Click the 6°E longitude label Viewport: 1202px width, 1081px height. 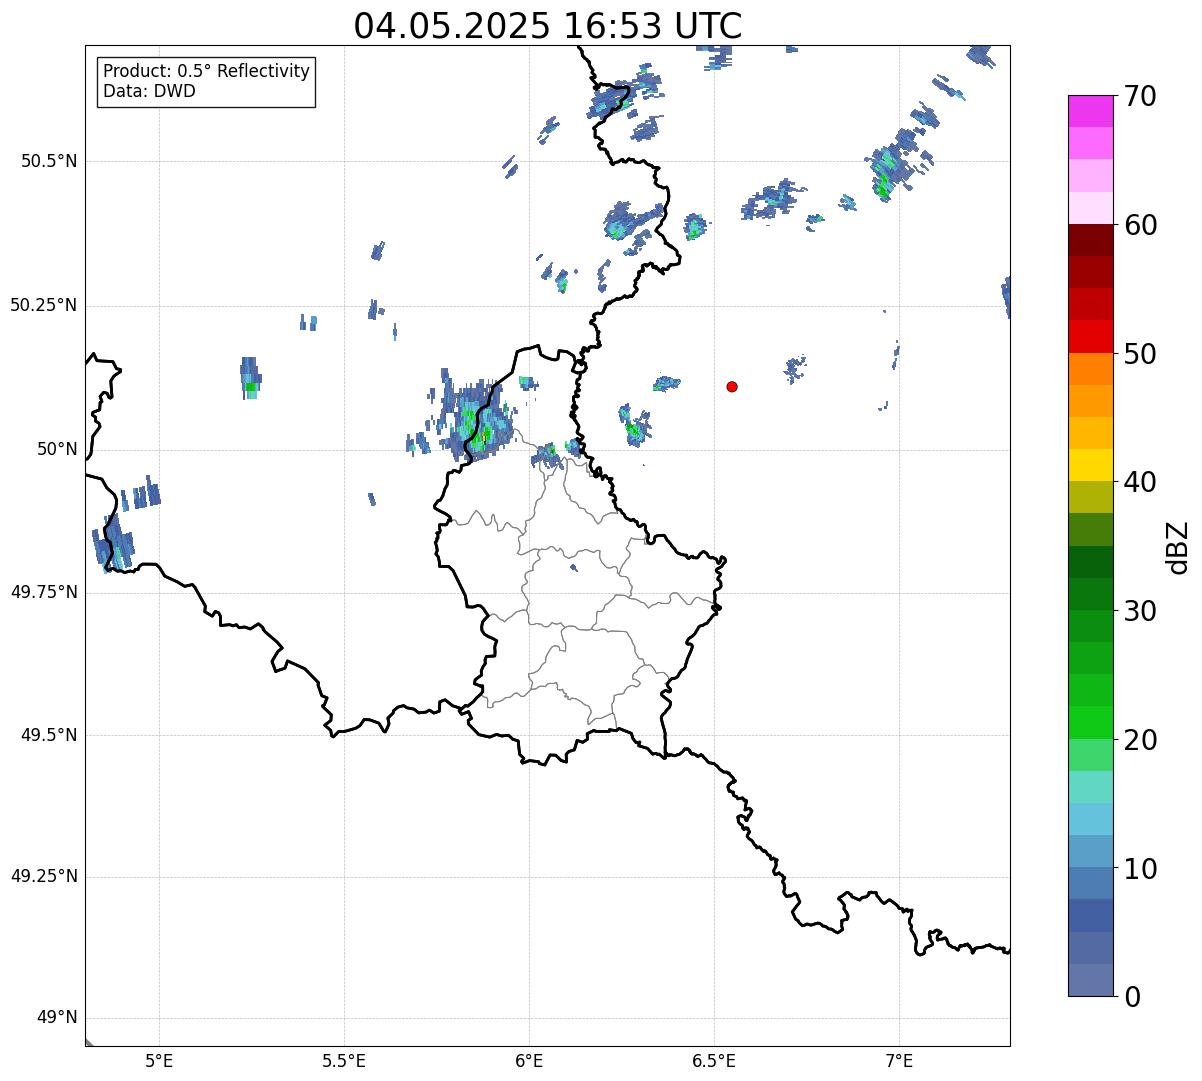[529, 1061]
